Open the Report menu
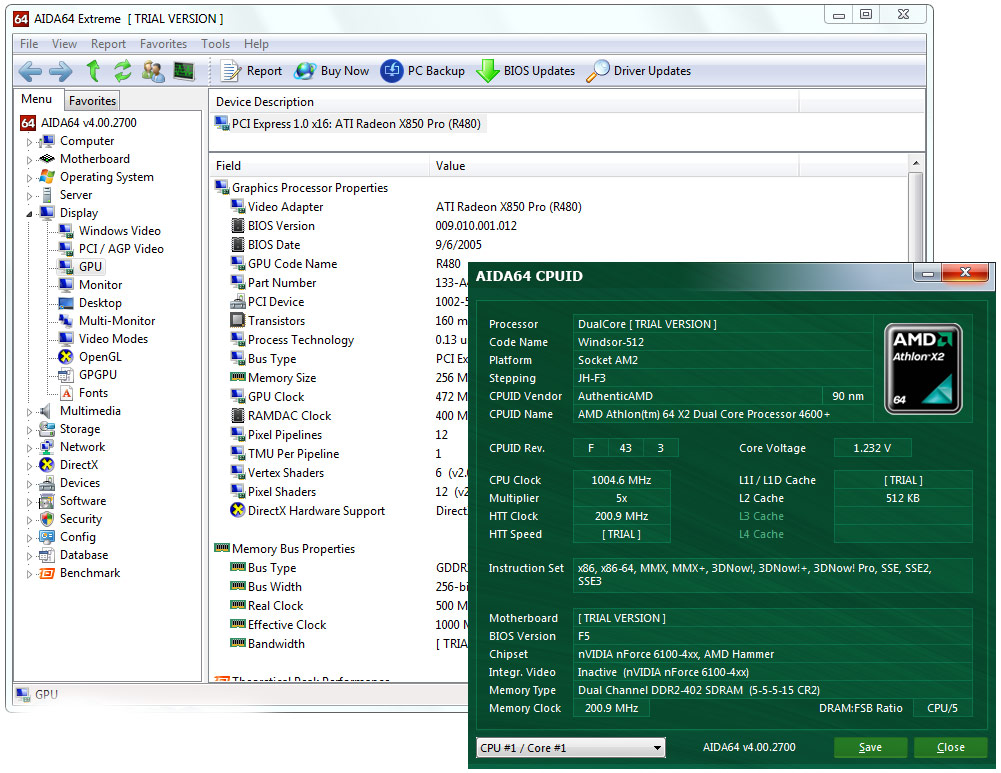The image size is (1001, 773). pyautogui.click(x=108, y=43)
